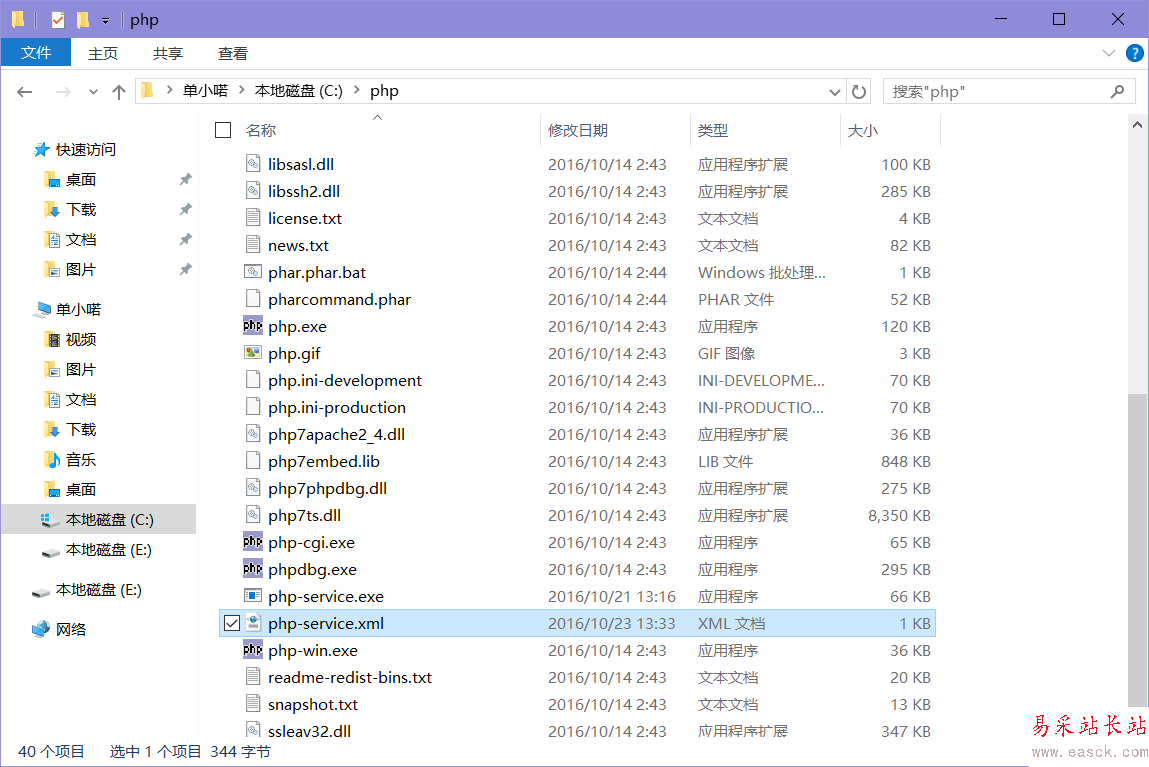Select file php7apache2_4.dll
Image resolution: width=1149 pixels, height=767 pixels.
(336, 434)
